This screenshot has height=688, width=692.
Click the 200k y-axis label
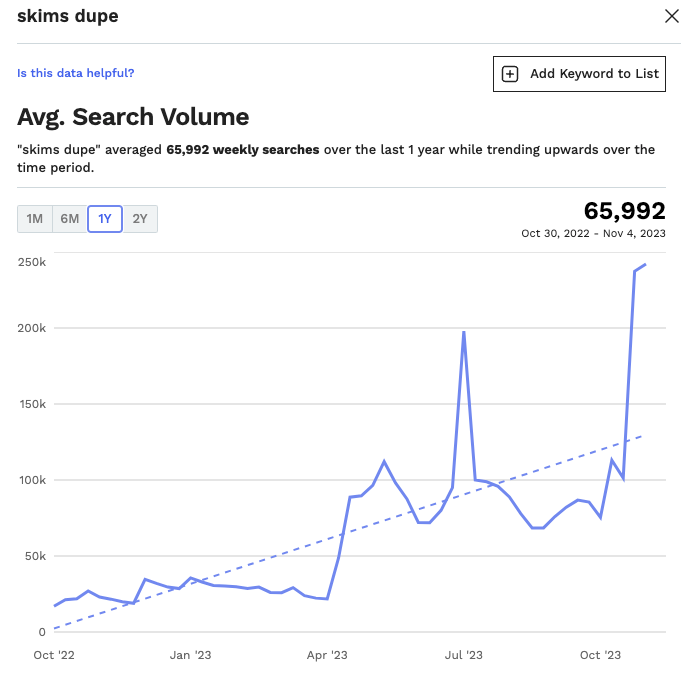[32, 328]
